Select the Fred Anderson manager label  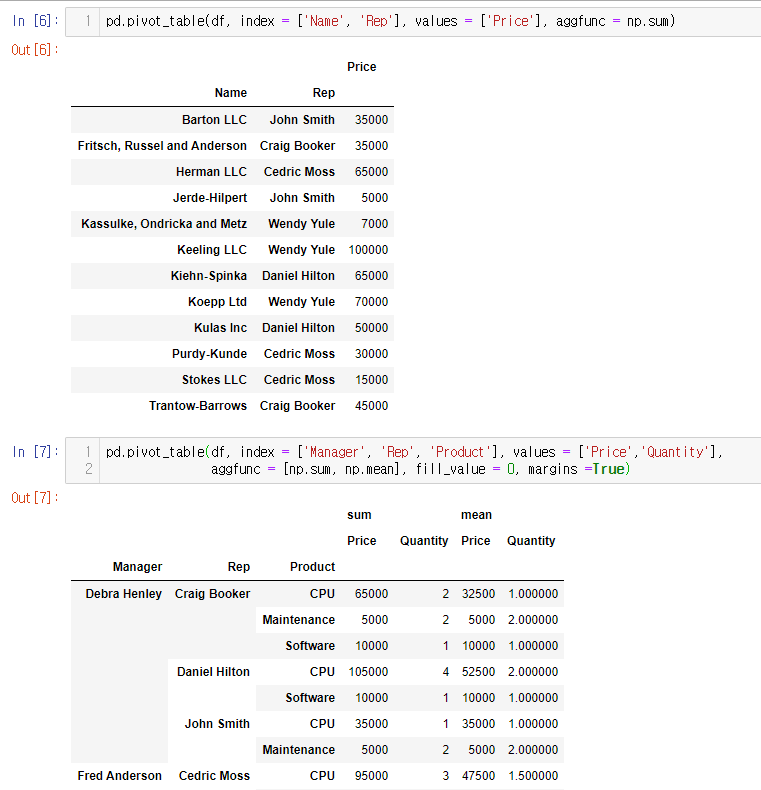click(119, 776)
